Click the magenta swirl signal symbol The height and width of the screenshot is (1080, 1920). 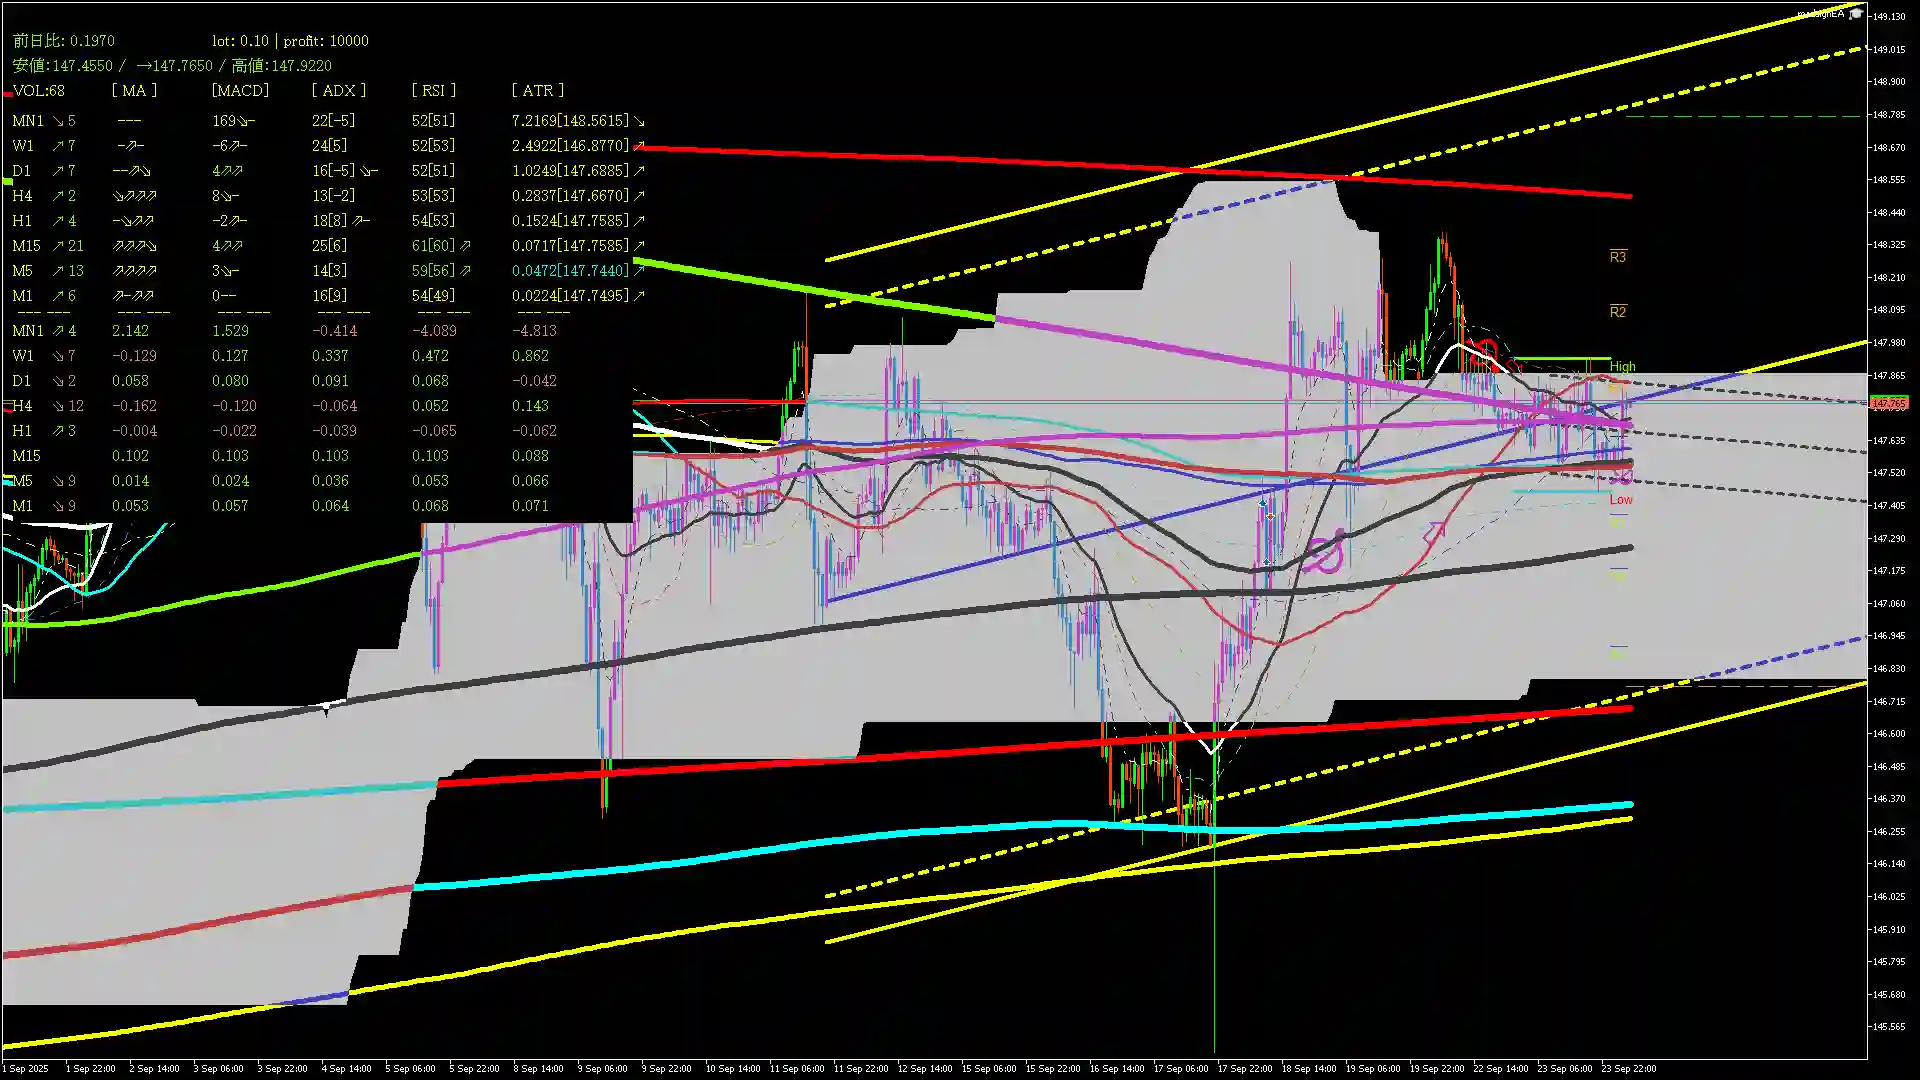click(x=1324, y=553)
